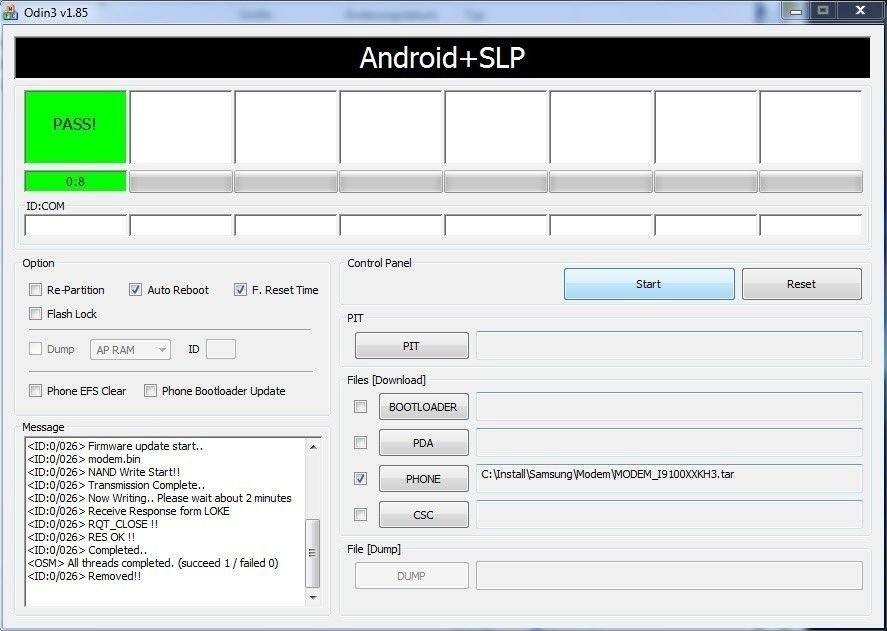The image size is (887, 631).
Task: Choose a file with the BOOTLOADER button
Action: tap(424, 407)
